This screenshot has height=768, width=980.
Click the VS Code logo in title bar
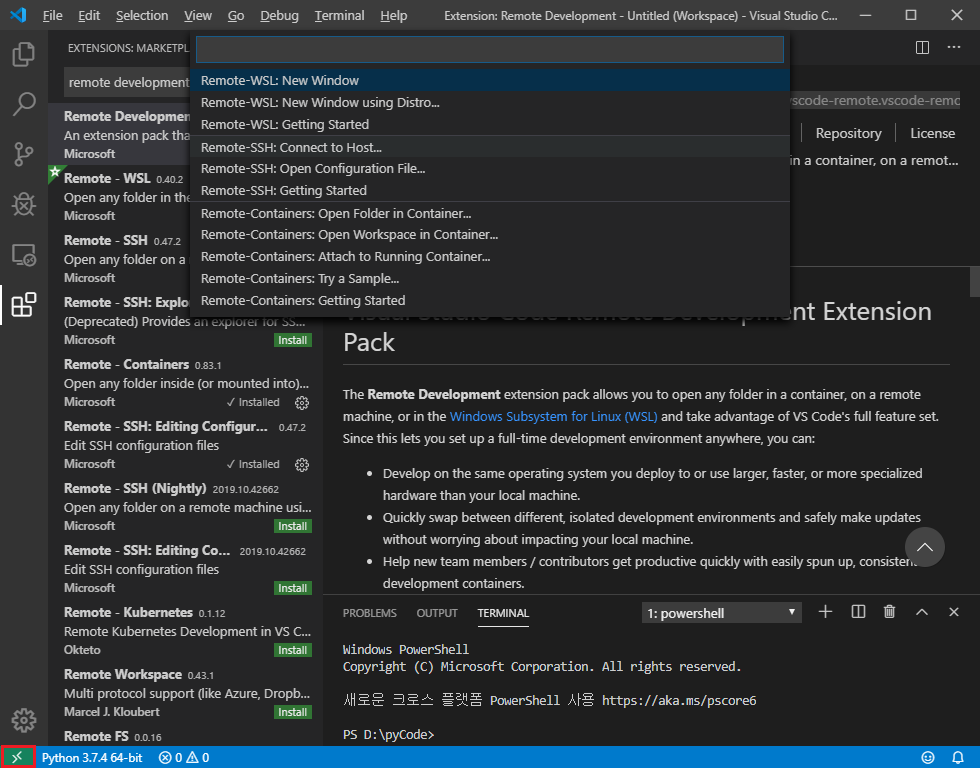(x=18, y=15)
